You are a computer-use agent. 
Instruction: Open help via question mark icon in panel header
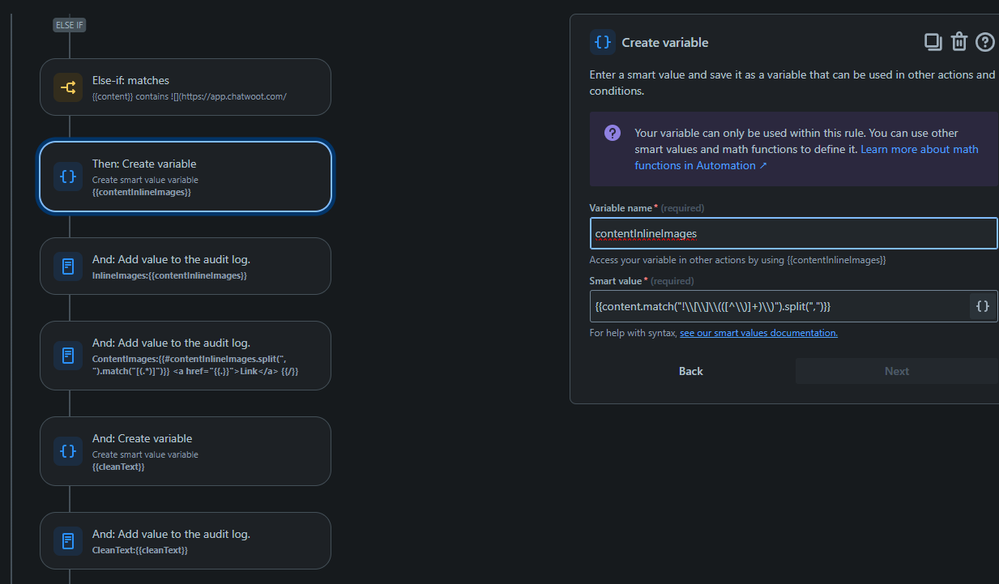pos(984,42)
